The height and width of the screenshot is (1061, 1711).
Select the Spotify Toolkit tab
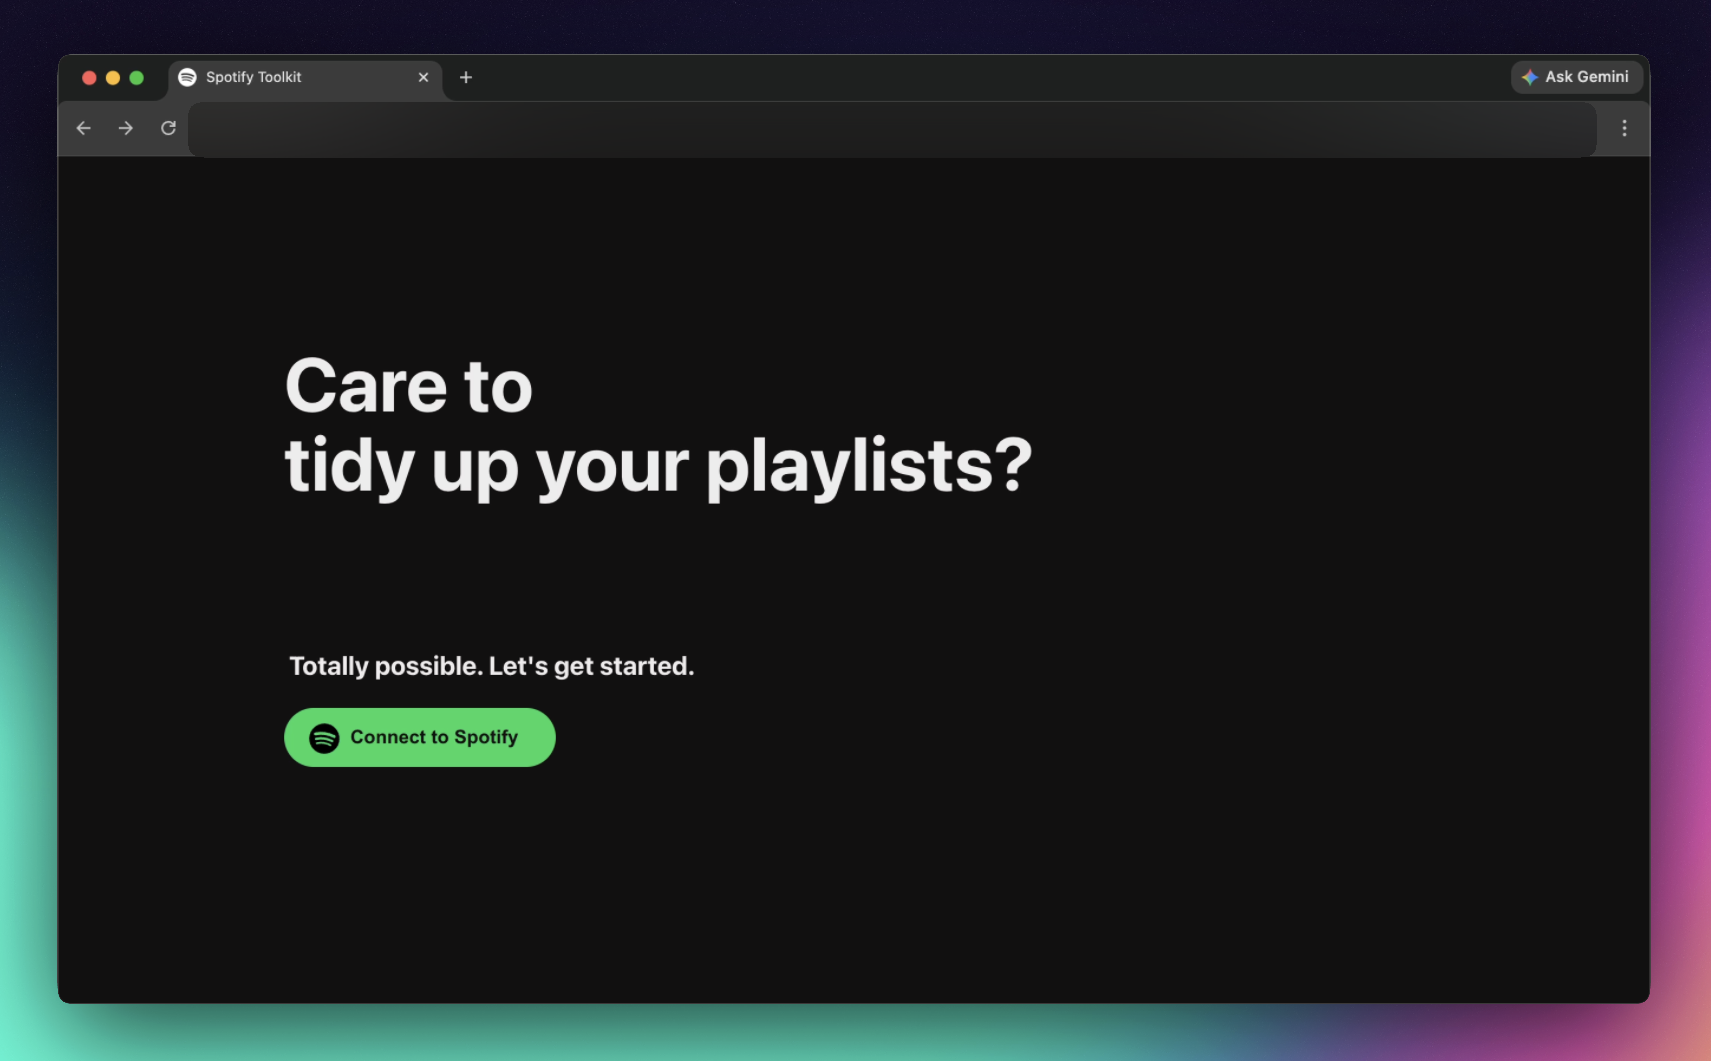[x=305, y=77]
